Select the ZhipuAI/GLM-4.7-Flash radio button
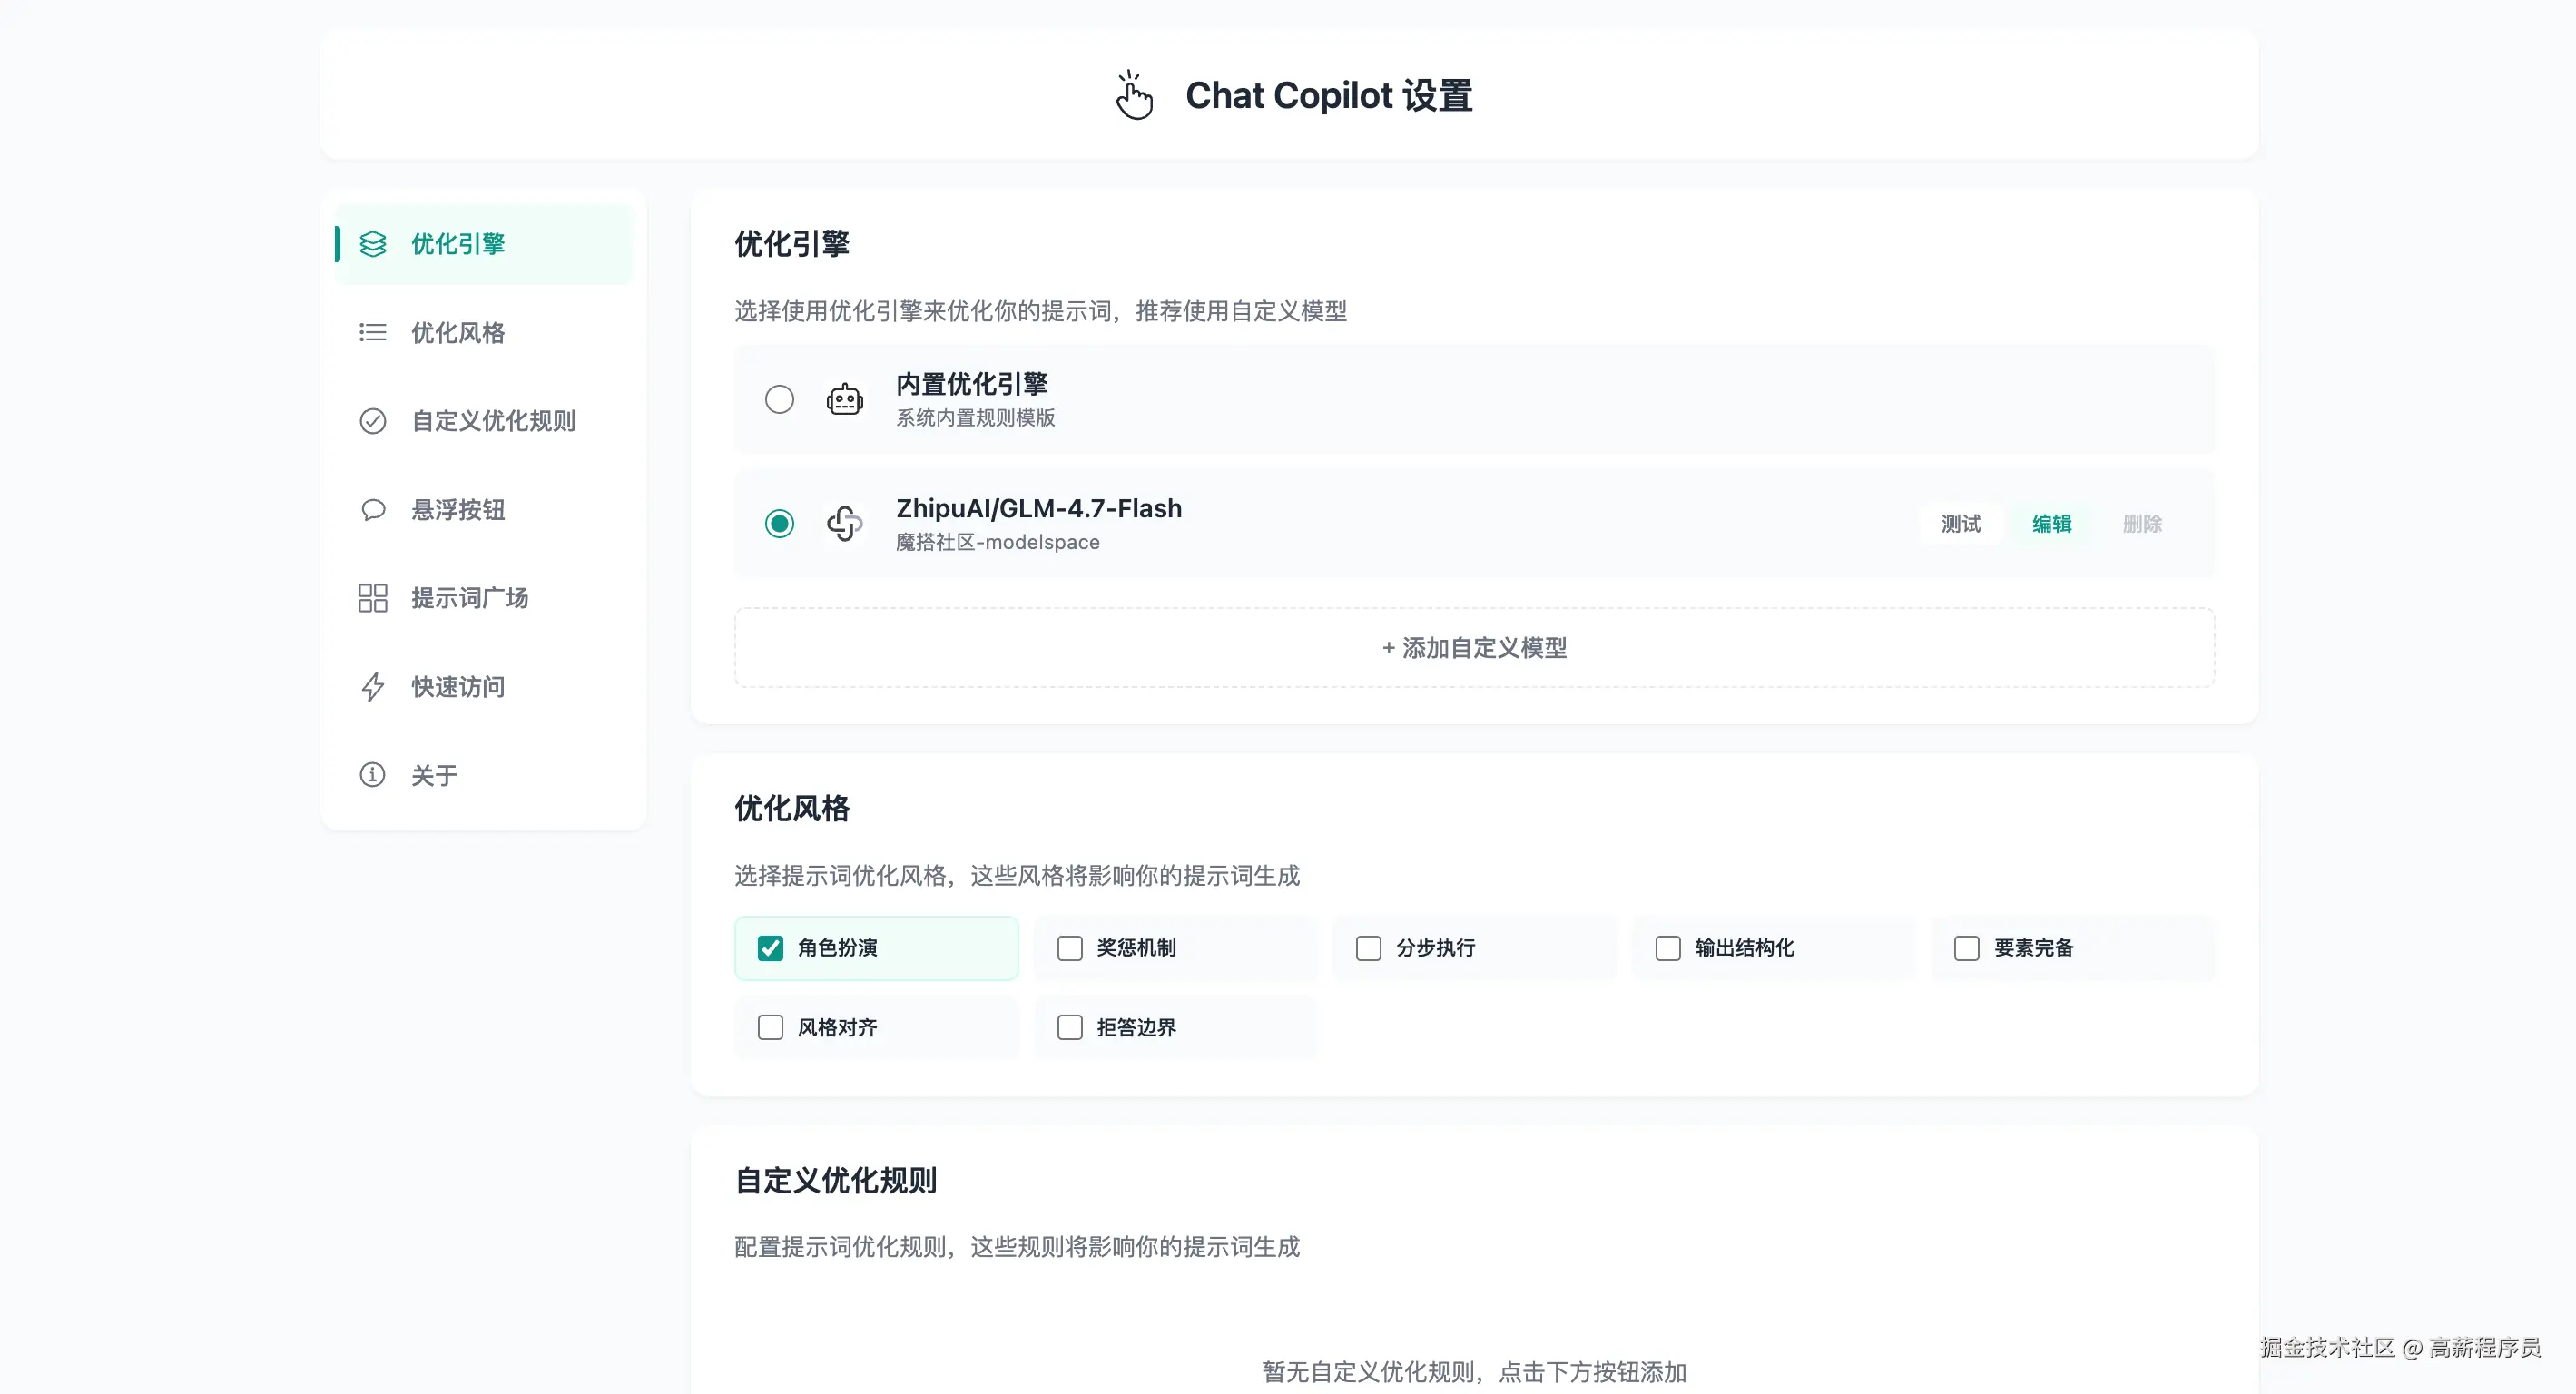The image size is (2576, 1394). click(x=779, y=524)
